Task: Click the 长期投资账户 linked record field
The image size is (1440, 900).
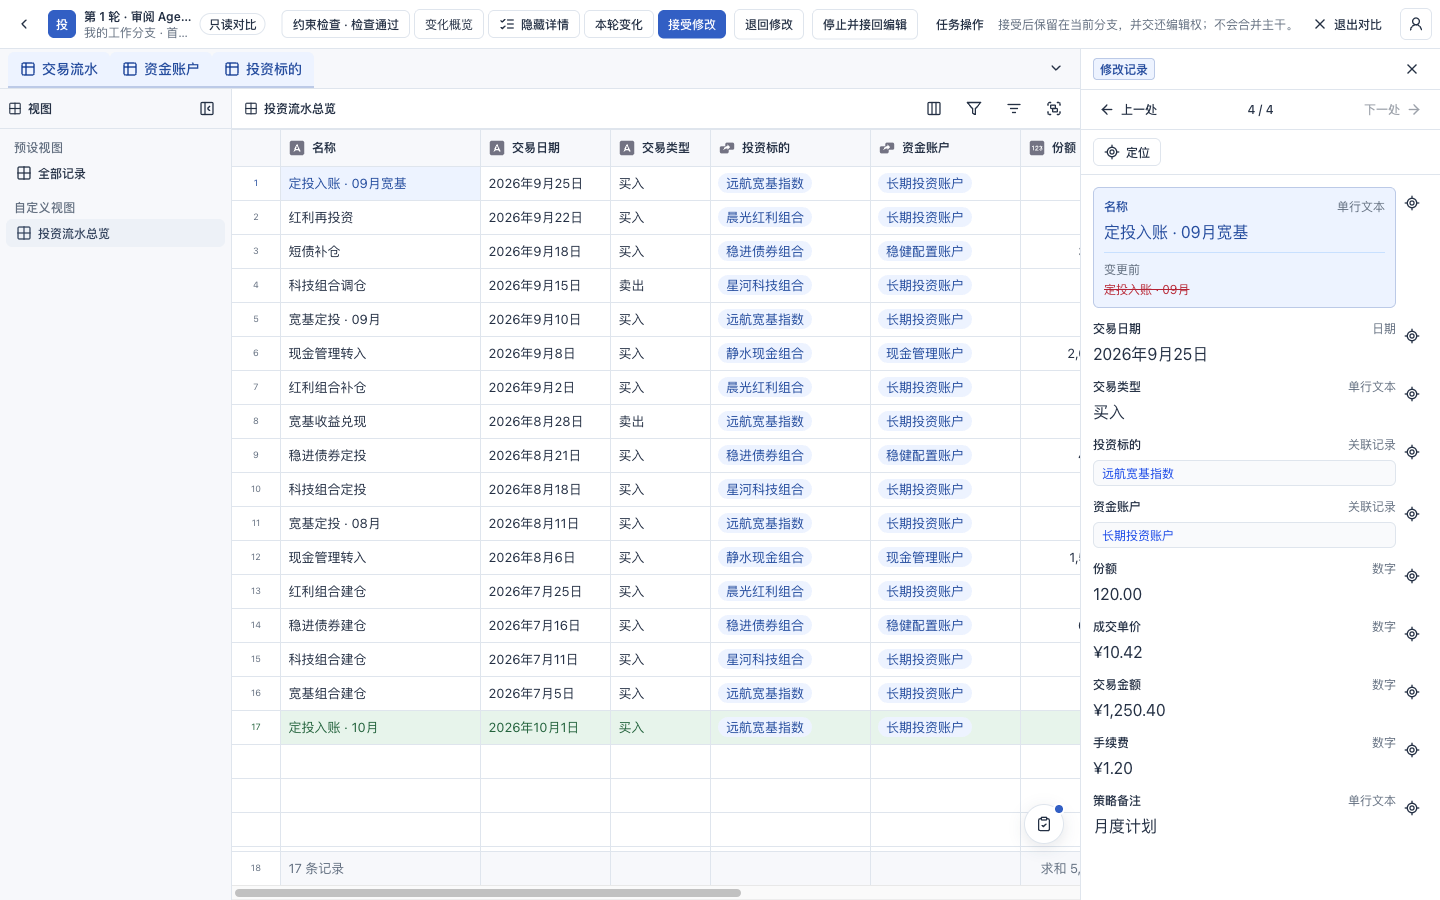Action: (x=1244, y=535)
